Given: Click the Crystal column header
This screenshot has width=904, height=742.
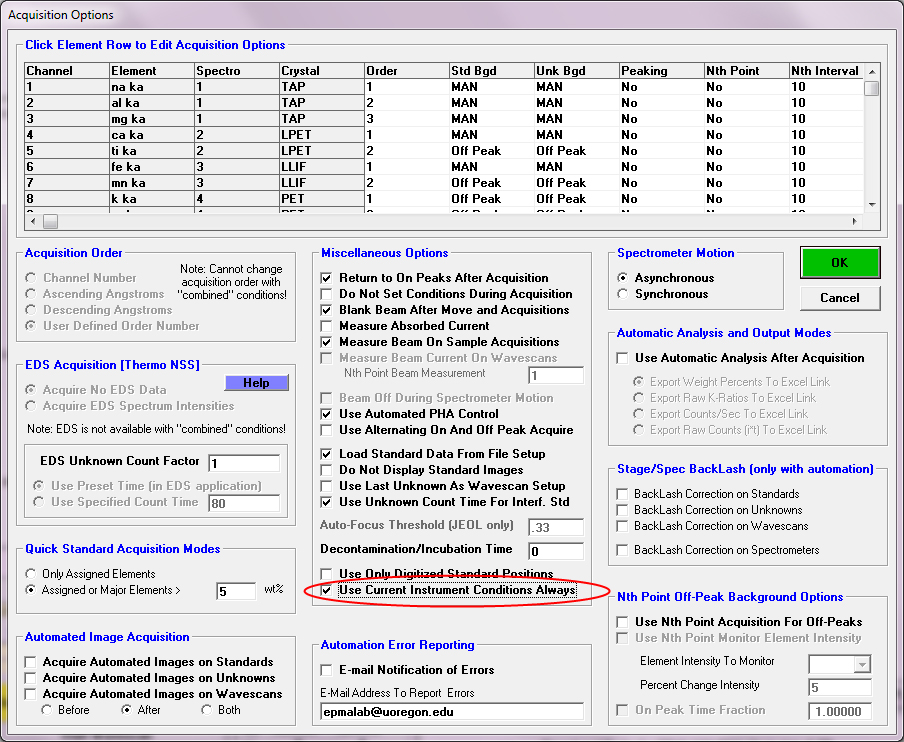Looking at the screenshot, I should [321, 71].
